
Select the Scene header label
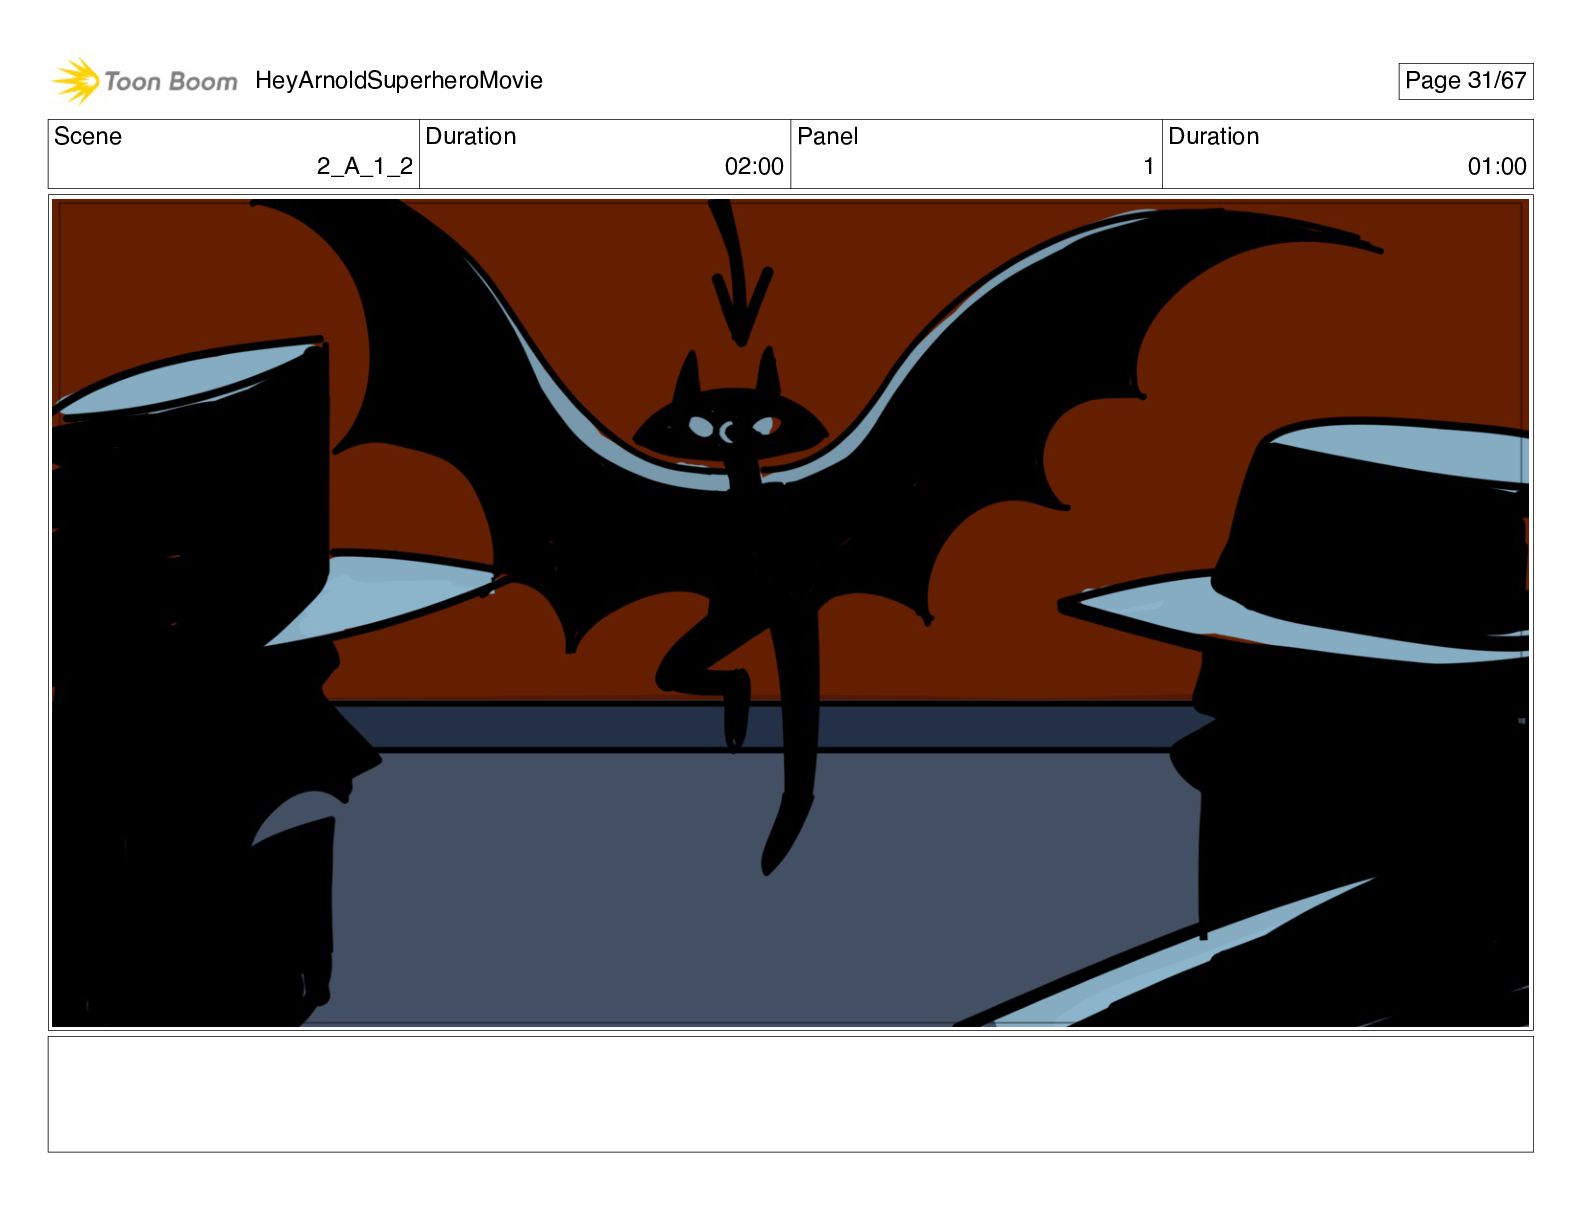[x=88, y=136]
